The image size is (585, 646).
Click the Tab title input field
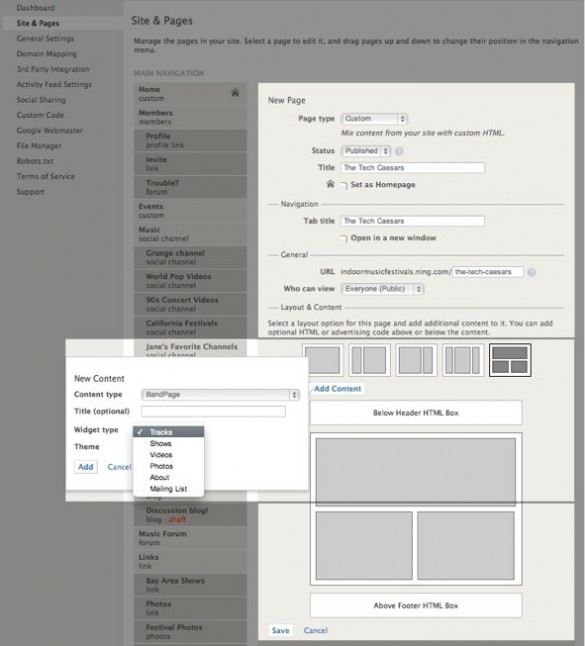tap(412, 221)
